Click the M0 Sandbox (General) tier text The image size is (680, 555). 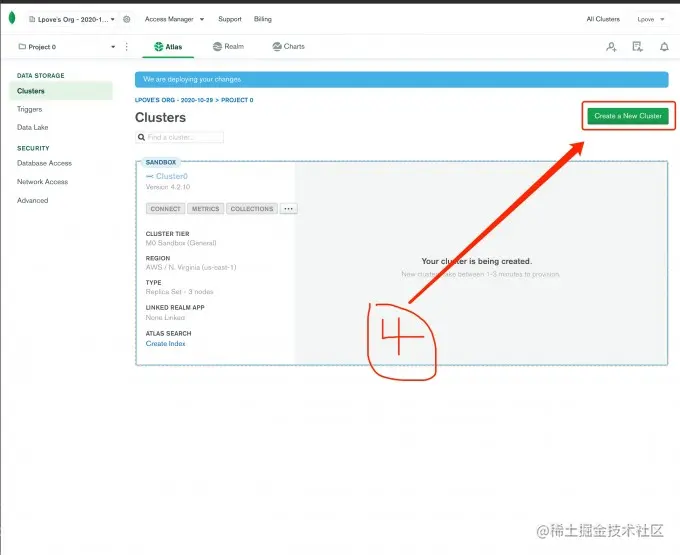[x=181, y=243]
